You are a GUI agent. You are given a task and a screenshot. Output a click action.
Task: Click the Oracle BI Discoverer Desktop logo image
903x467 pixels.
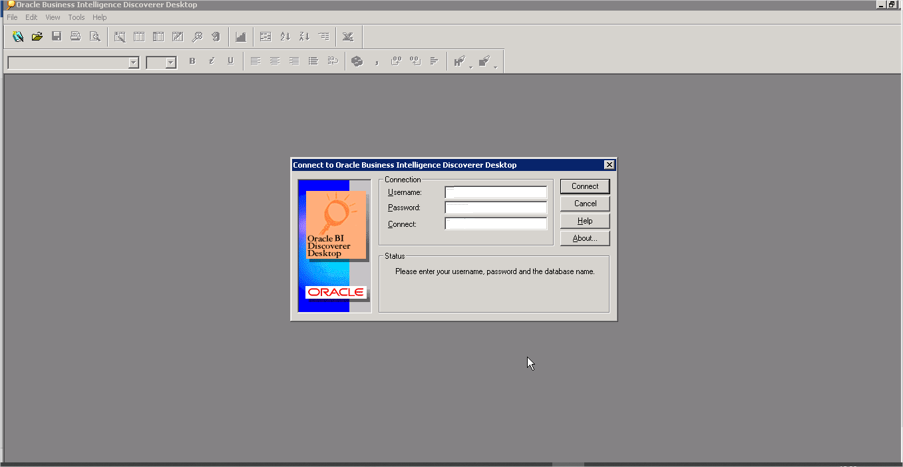(336, 225)
